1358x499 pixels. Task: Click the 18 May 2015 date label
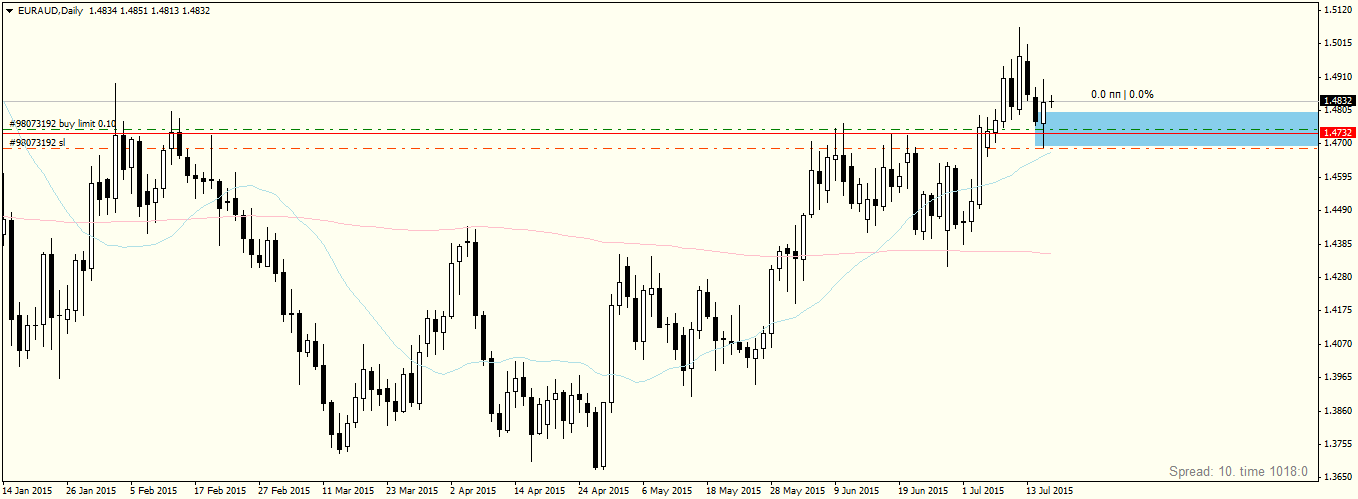[x=733, y=491]
